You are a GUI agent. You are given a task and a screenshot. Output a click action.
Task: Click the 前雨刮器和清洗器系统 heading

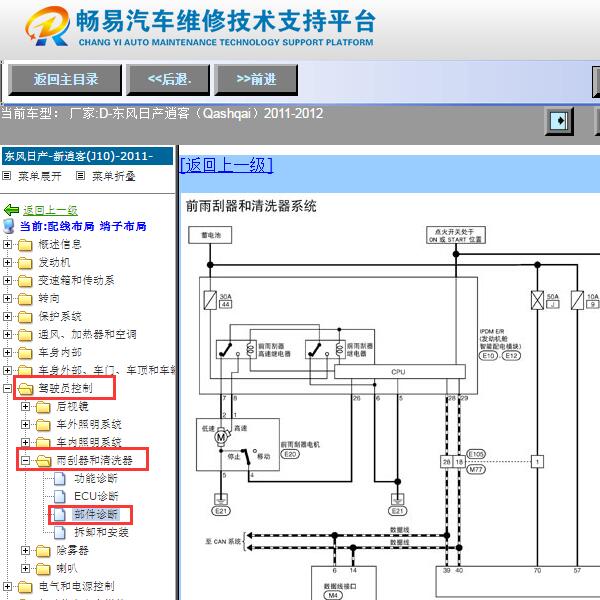[x=251, y=207]
